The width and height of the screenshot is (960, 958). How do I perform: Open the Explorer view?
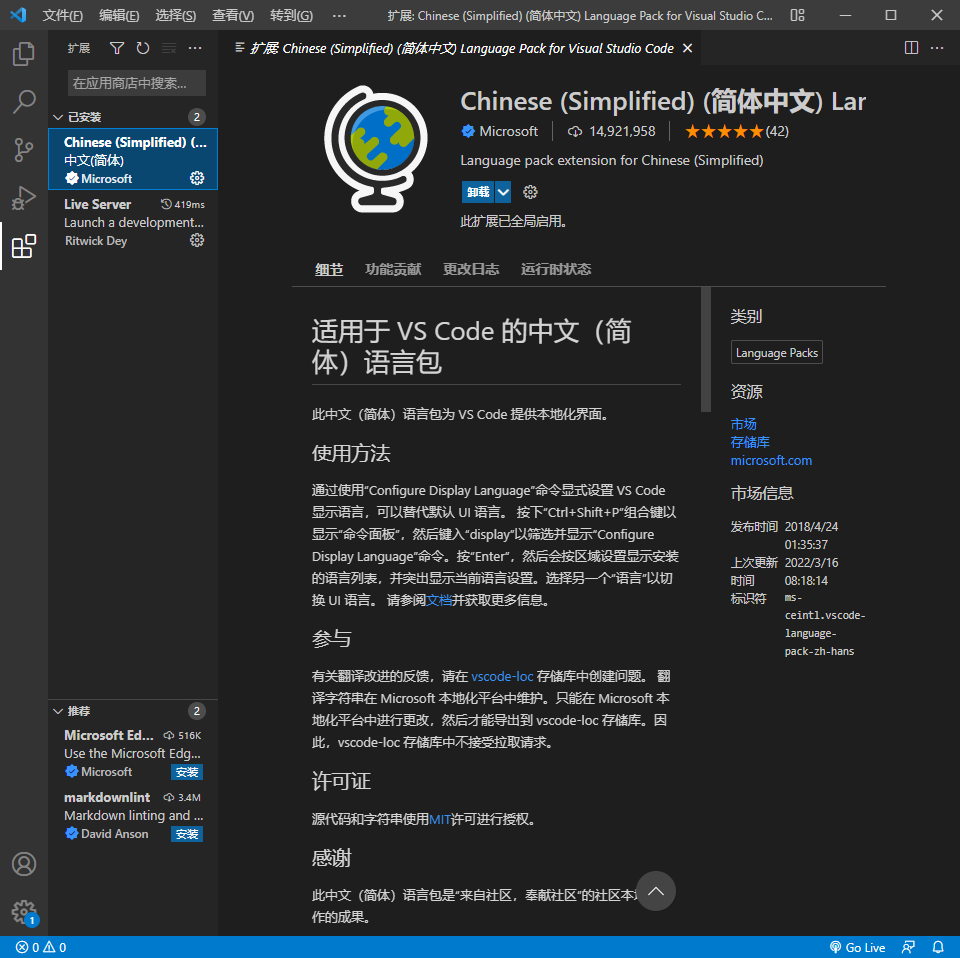pos(24,54)
